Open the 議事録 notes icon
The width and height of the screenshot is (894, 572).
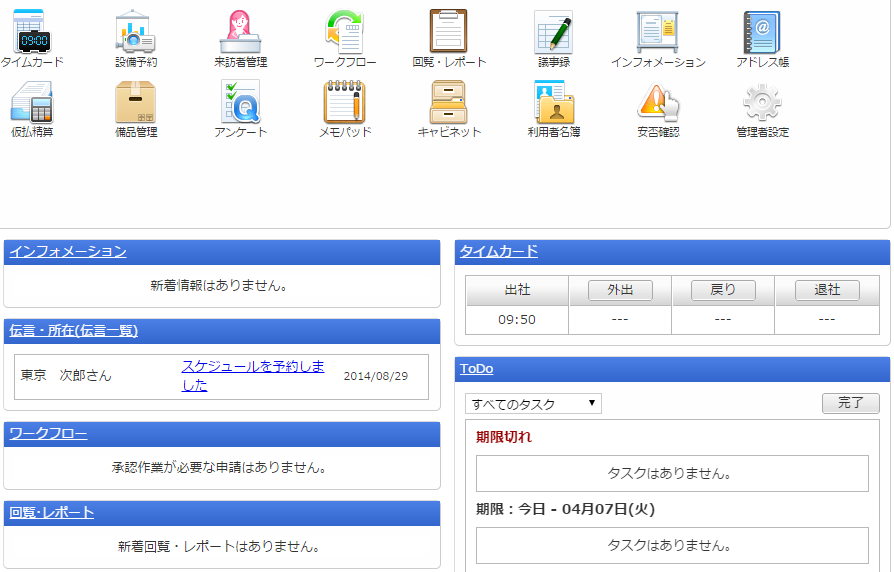[x=553, y=32]
